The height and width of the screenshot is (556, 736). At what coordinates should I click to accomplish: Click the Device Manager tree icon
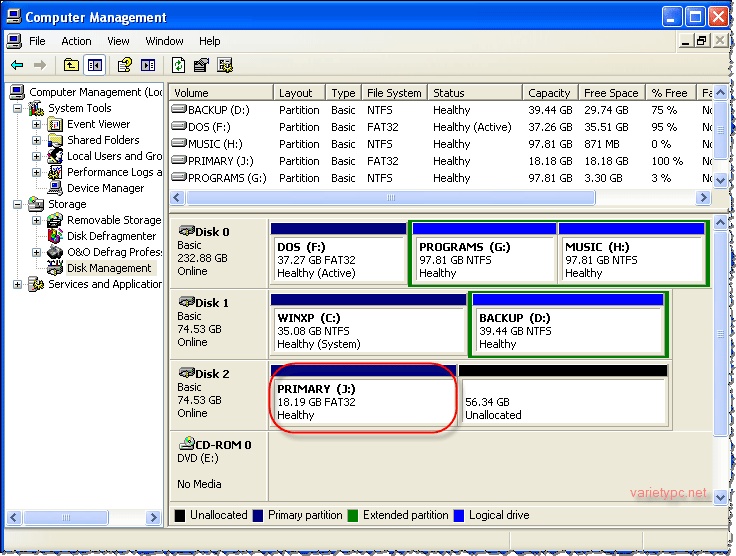point(55,188)
